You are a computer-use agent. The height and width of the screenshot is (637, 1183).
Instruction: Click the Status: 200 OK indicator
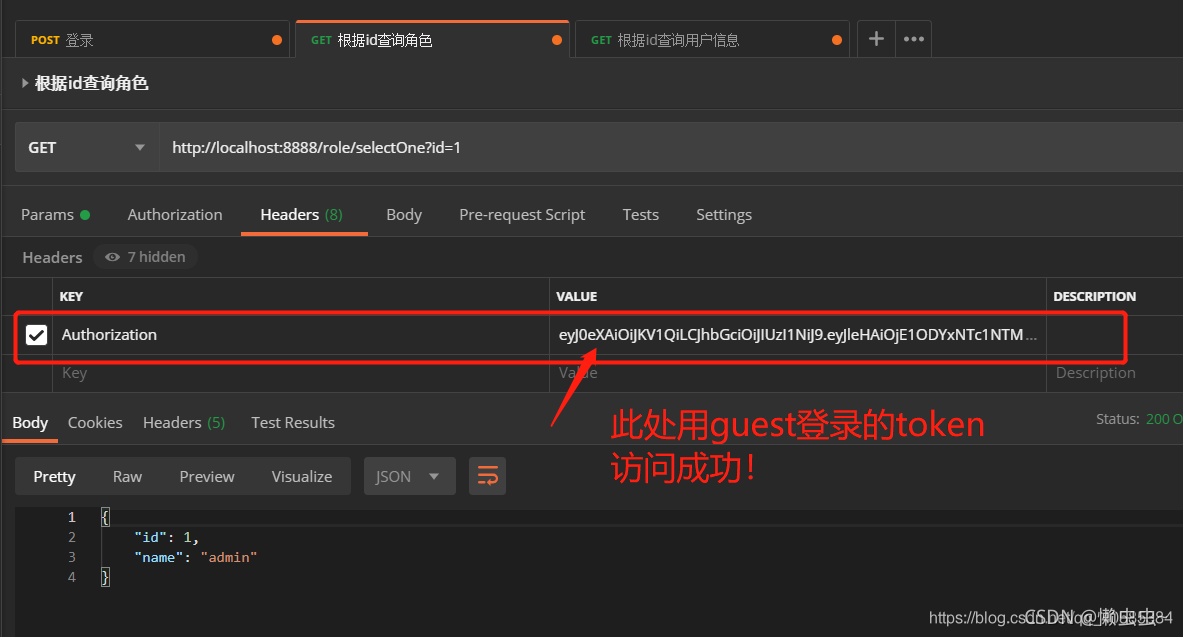coord(1140,418)
